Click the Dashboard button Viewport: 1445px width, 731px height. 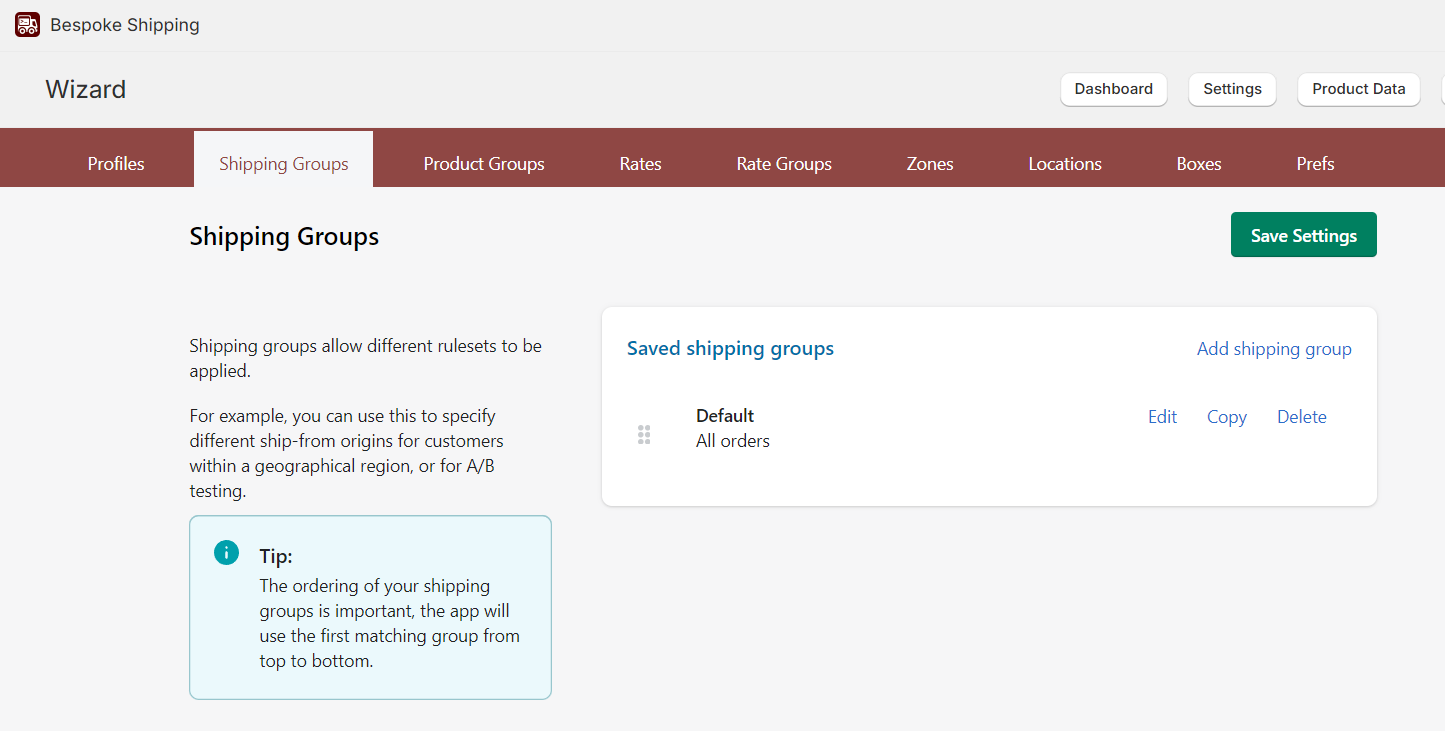click(x=1114, y=89)
